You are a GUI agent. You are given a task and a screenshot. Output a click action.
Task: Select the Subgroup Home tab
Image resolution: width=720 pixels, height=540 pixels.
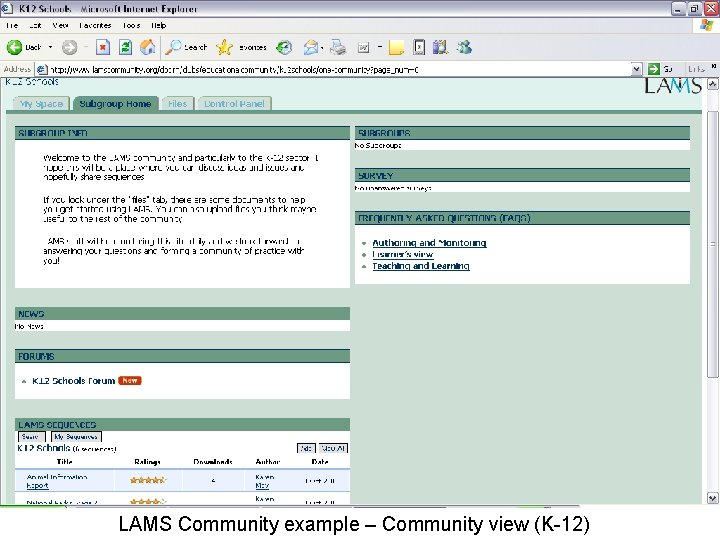pyautogui.click(x=115, y=104)
